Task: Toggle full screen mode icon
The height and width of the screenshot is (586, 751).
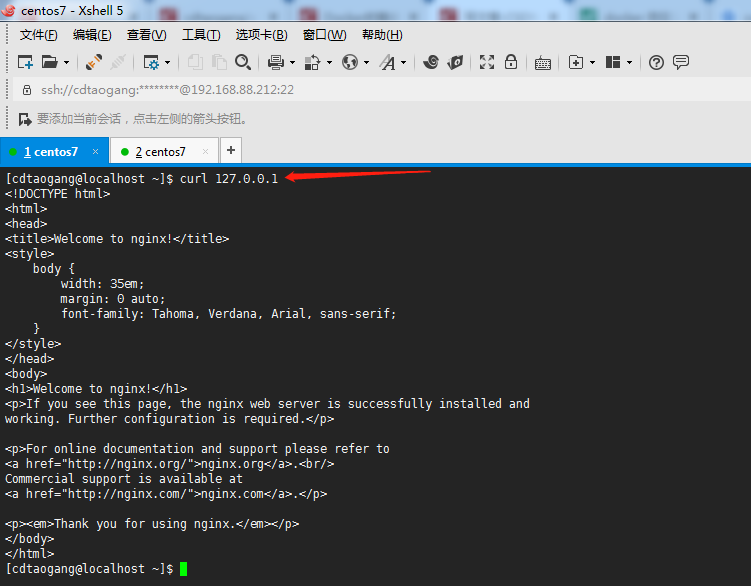Action: pos(487,62)
